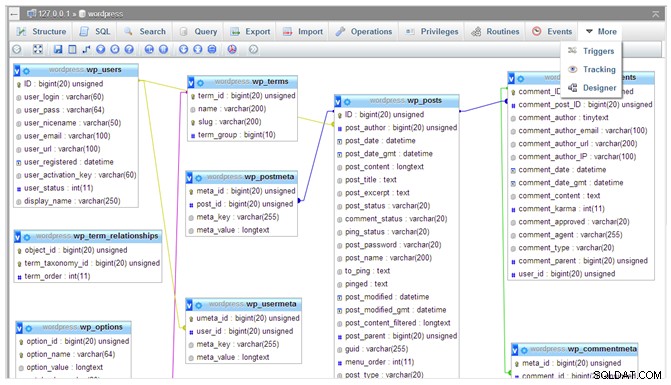Save table positions using the floppy disk icon
This screenshot has height=385, width=671.
58,49
